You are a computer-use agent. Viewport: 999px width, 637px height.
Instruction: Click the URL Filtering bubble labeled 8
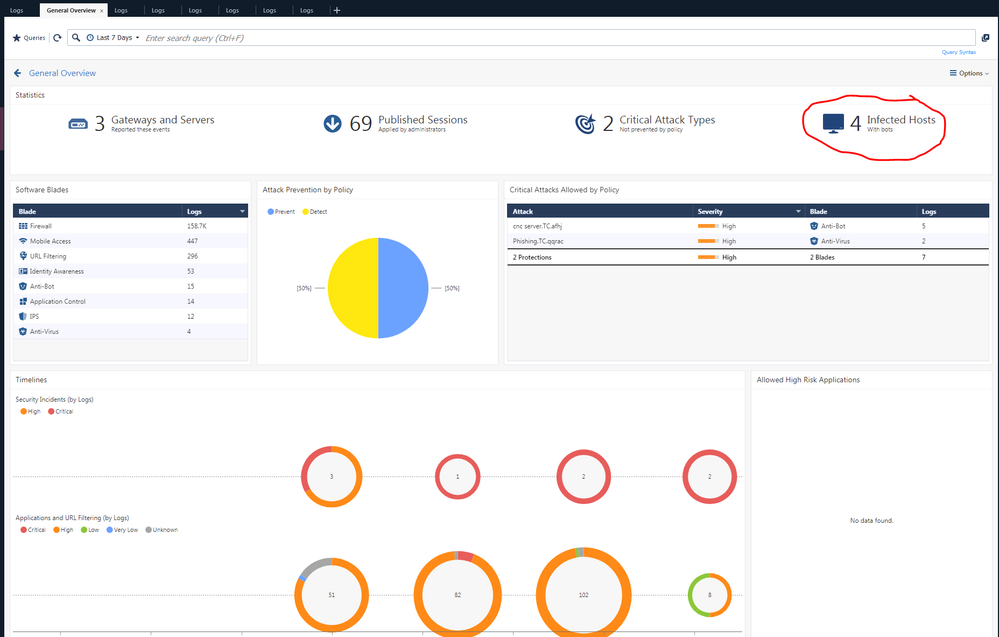pyautogui.click(x=710, y=595)
